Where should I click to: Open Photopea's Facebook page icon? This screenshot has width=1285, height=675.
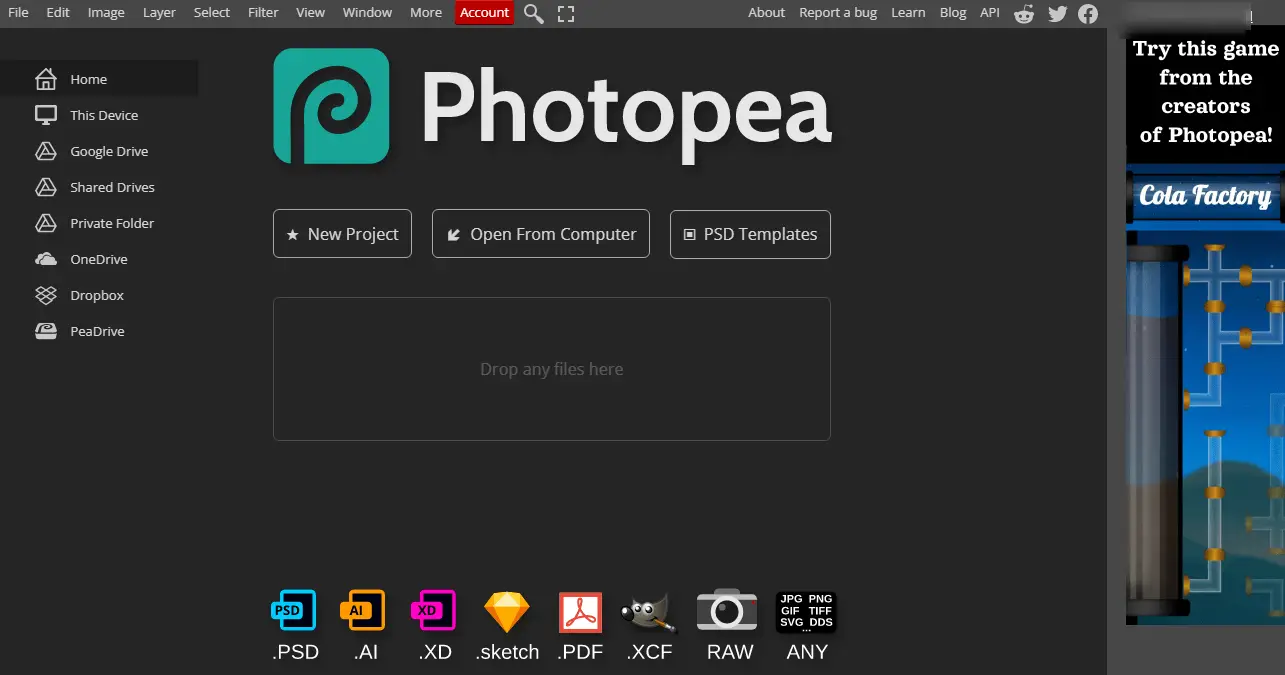coord(1088,13)
